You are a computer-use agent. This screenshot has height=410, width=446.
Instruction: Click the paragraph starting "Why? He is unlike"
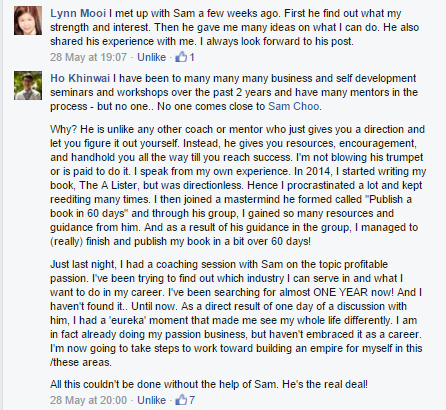[x=238, y=185]
